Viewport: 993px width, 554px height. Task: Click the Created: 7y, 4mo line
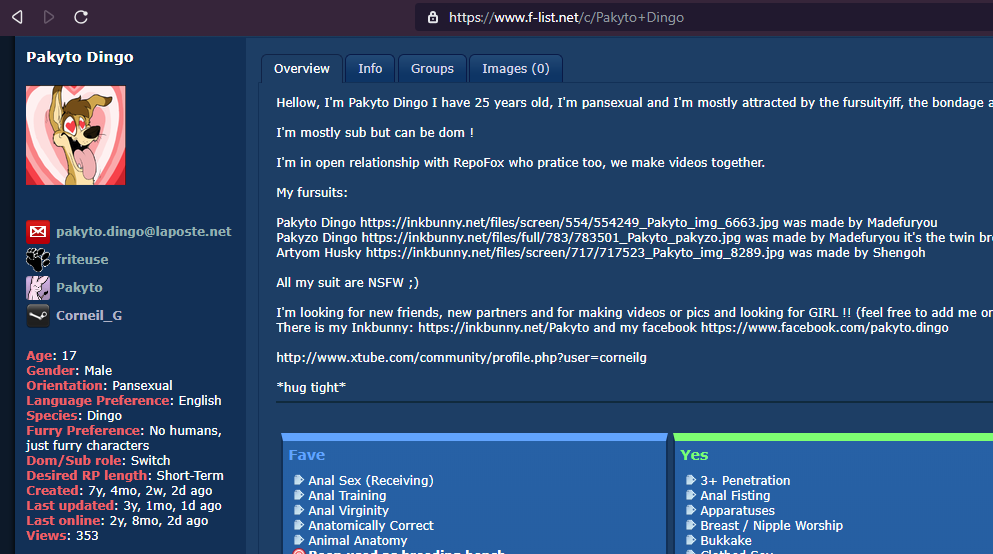click(119, 491)
